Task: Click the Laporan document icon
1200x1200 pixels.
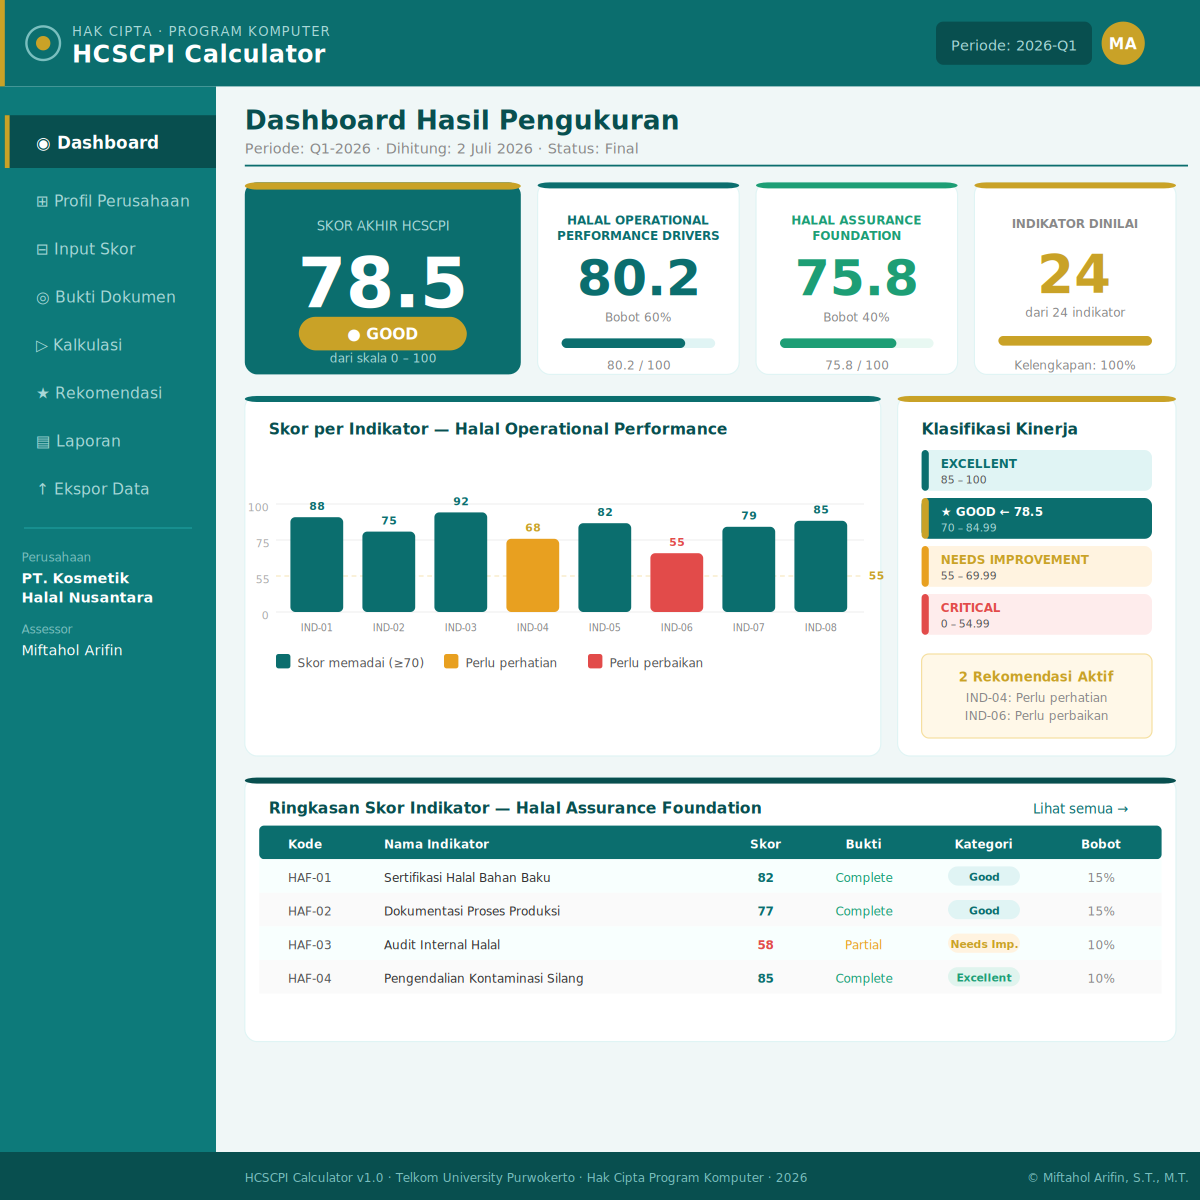Action: tap(43, 442)
